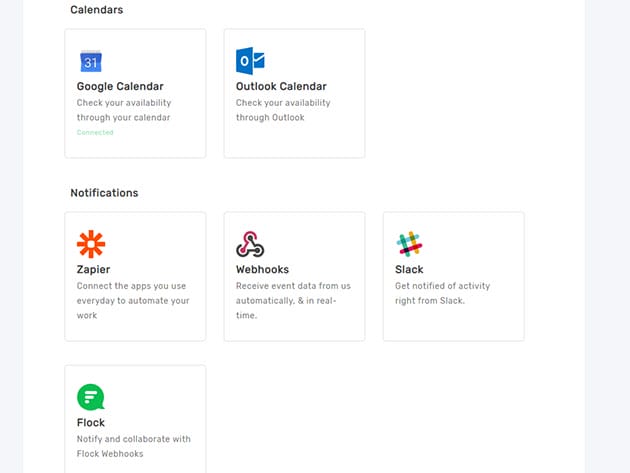Image resolution: width=630 pixels, height=473 pixels.
Task: Select the Zapier title text
Action: [x=94, y=269]
